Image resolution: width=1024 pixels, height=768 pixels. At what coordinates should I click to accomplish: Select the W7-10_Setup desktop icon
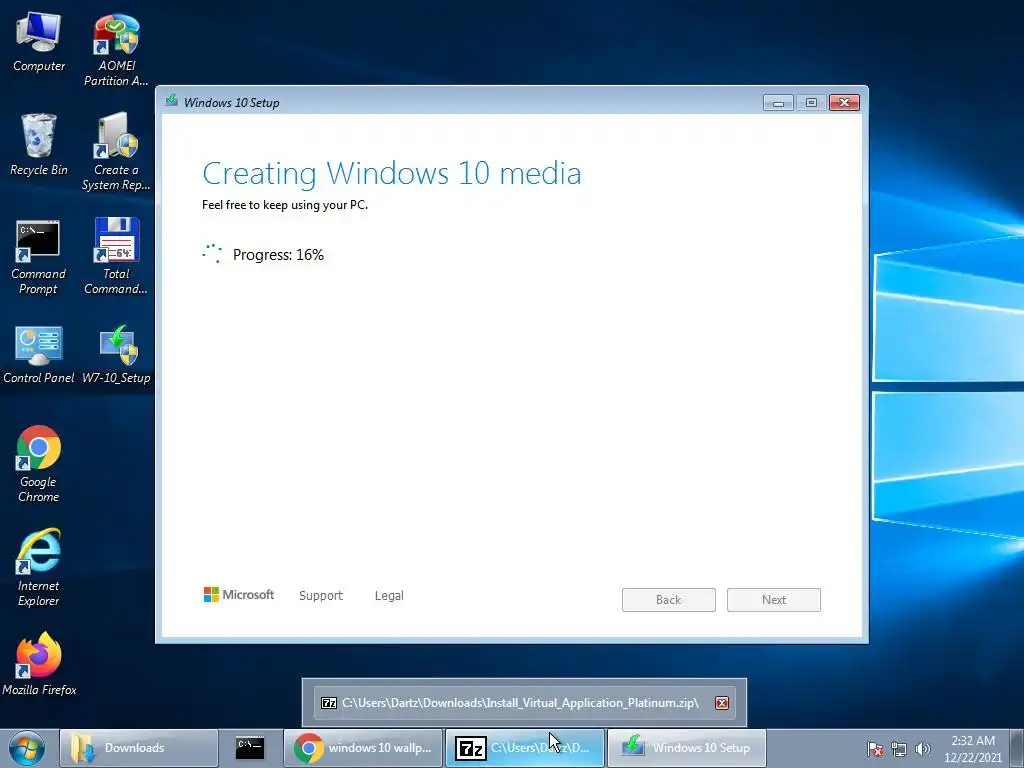116,355
